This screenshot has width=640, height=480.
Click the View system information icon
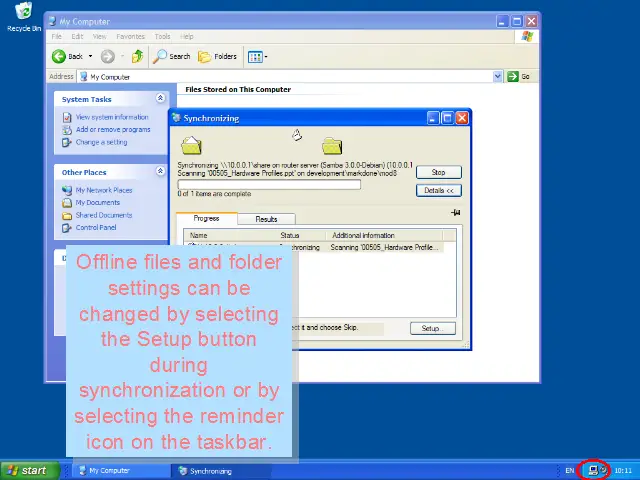coord(67,118)
